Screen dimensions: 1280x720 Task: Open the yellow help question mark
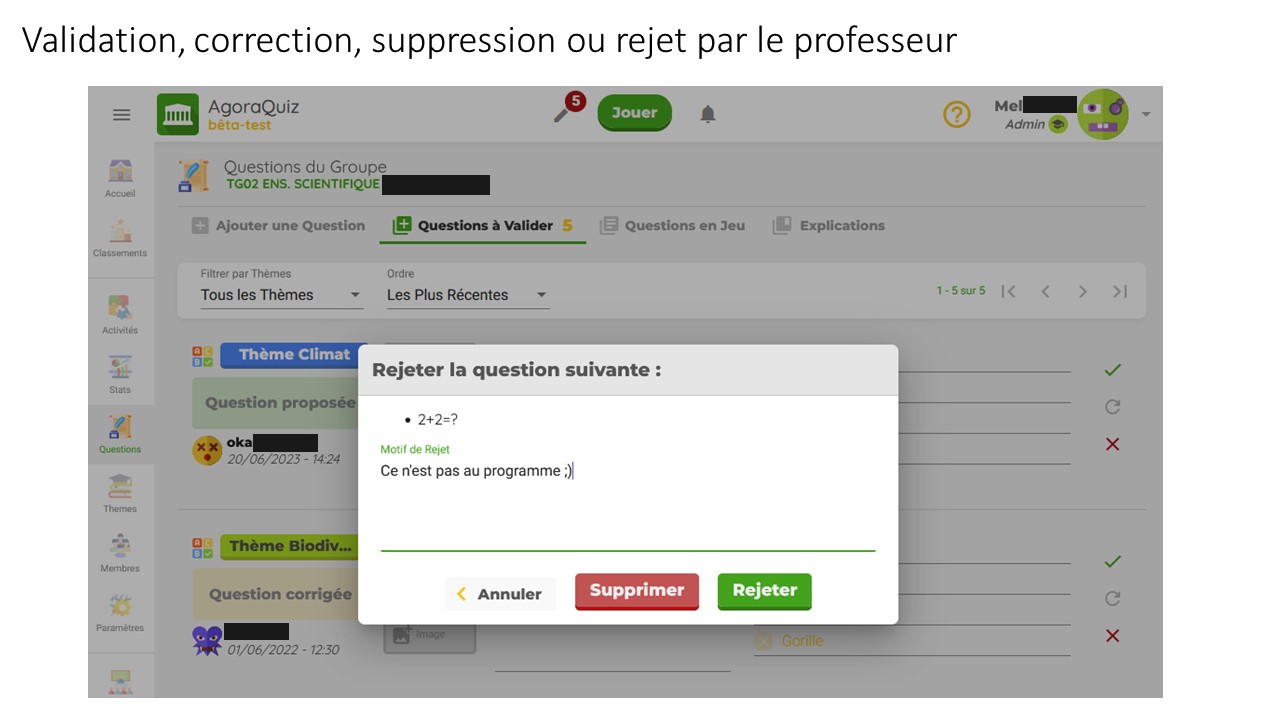pyautogui.click(x=957, y=115)
